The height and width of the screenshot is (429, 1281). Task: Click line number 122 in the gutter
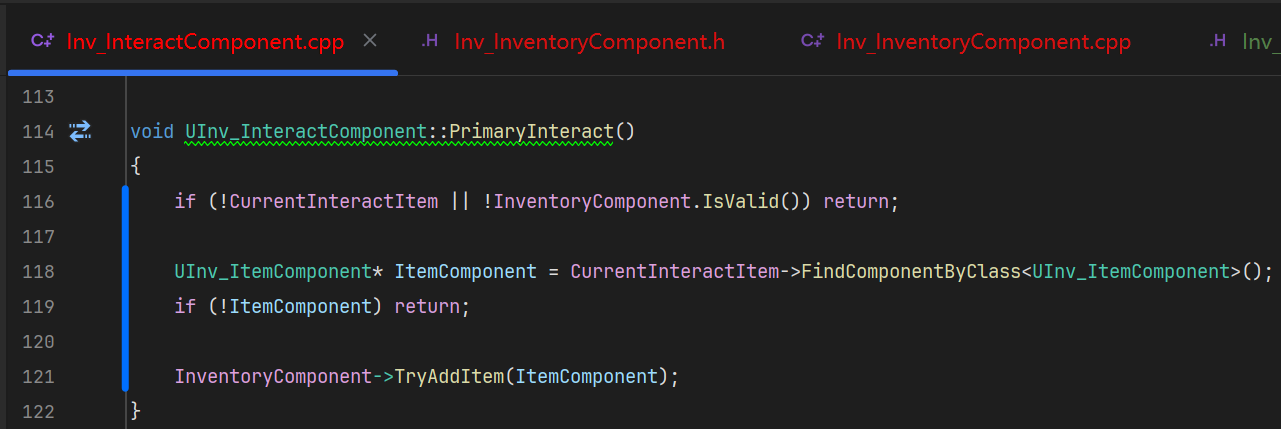(37, 411)
